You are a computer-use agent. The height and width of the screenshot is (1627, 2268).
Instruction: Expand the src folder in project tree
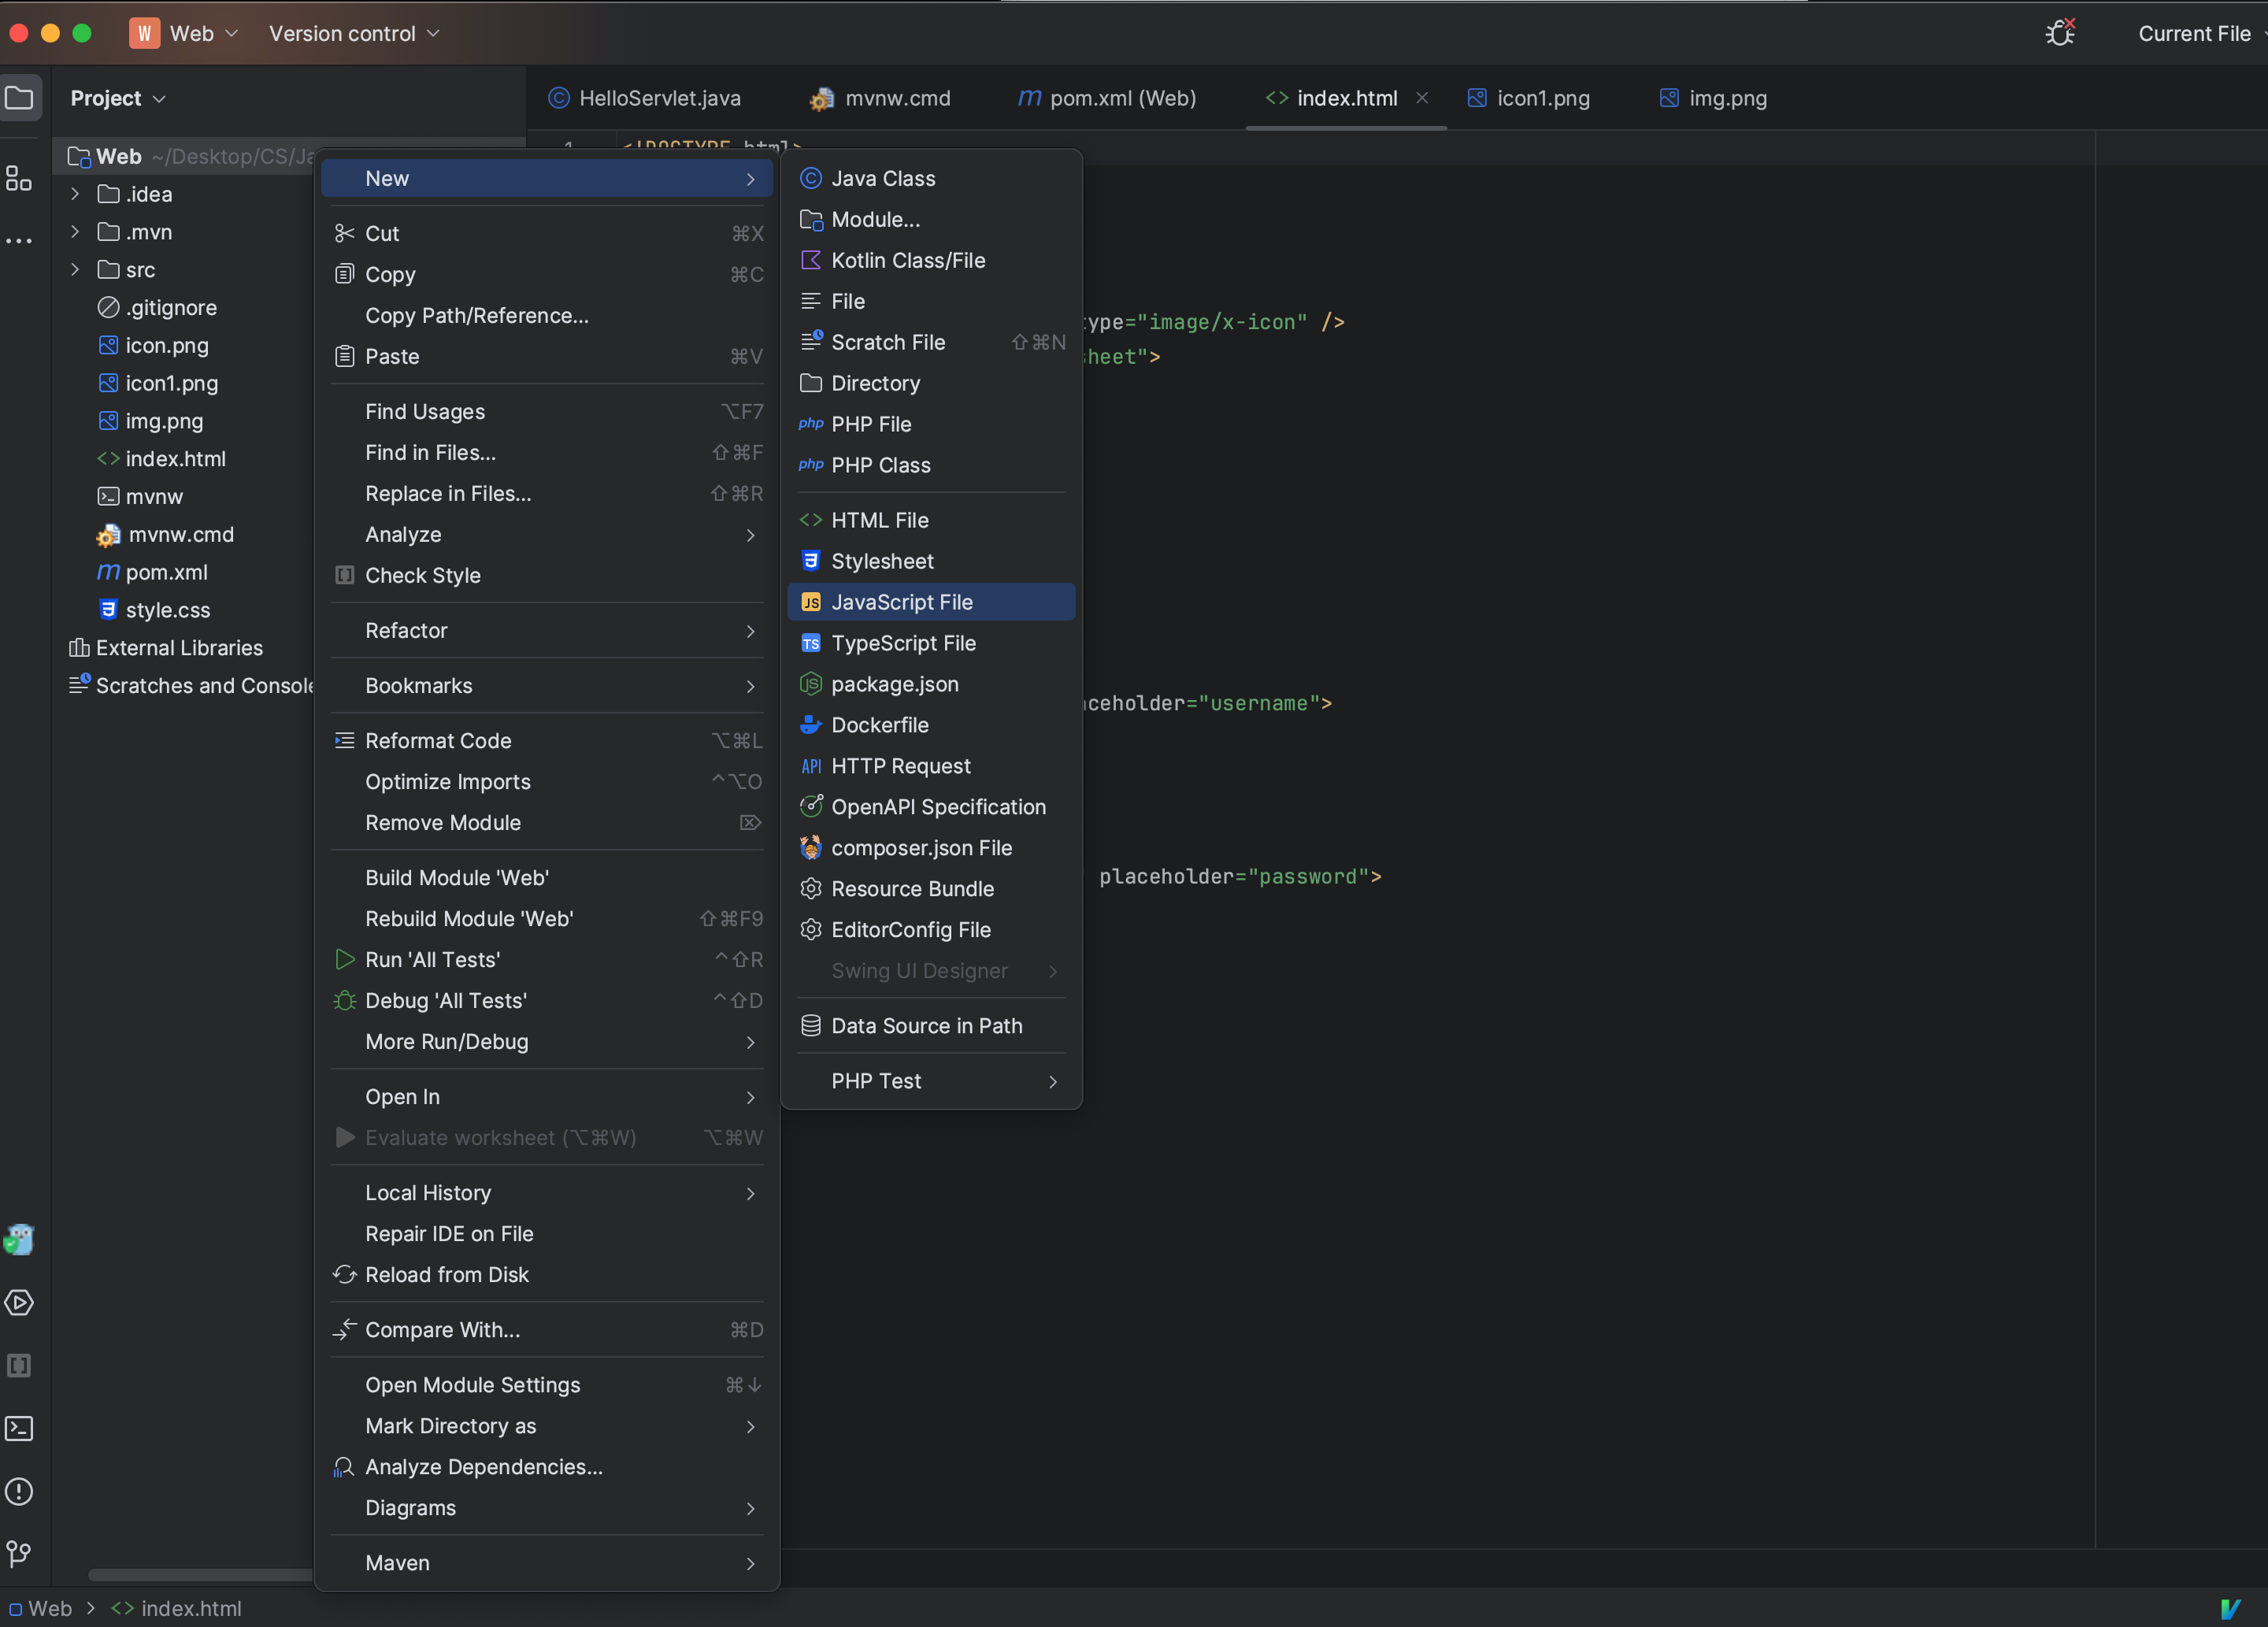74,270
